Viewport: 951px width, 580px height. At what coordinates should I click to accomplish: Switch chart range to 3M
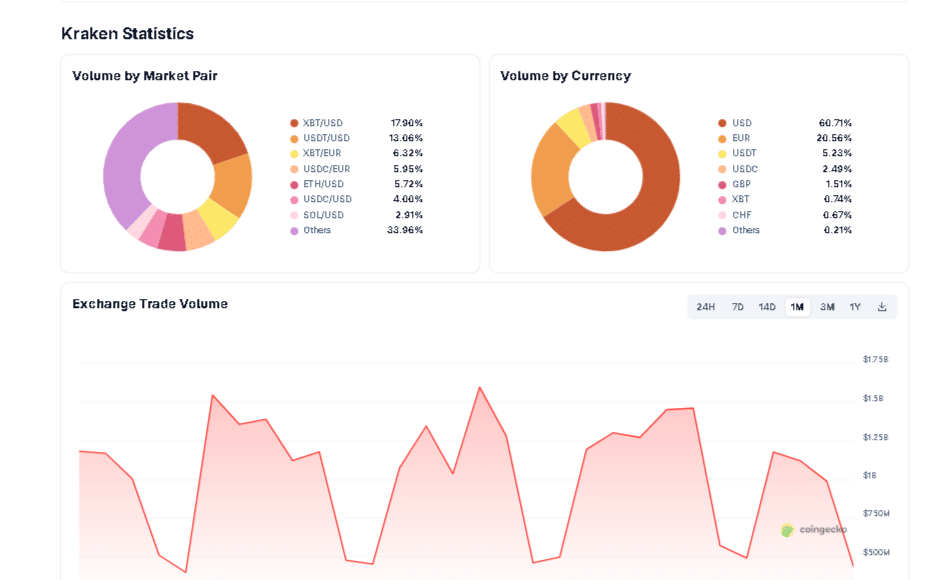[827, 307]
